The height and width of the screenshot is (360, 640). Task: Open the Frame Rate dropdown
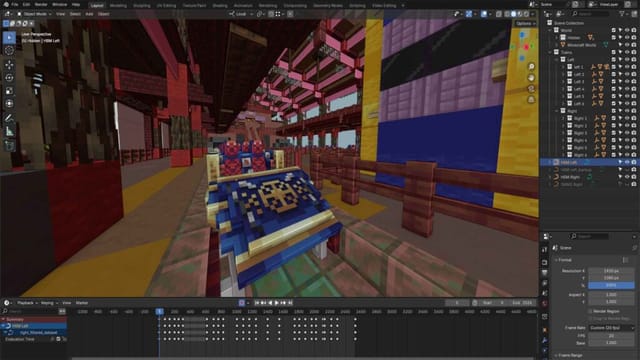point(611,328)
